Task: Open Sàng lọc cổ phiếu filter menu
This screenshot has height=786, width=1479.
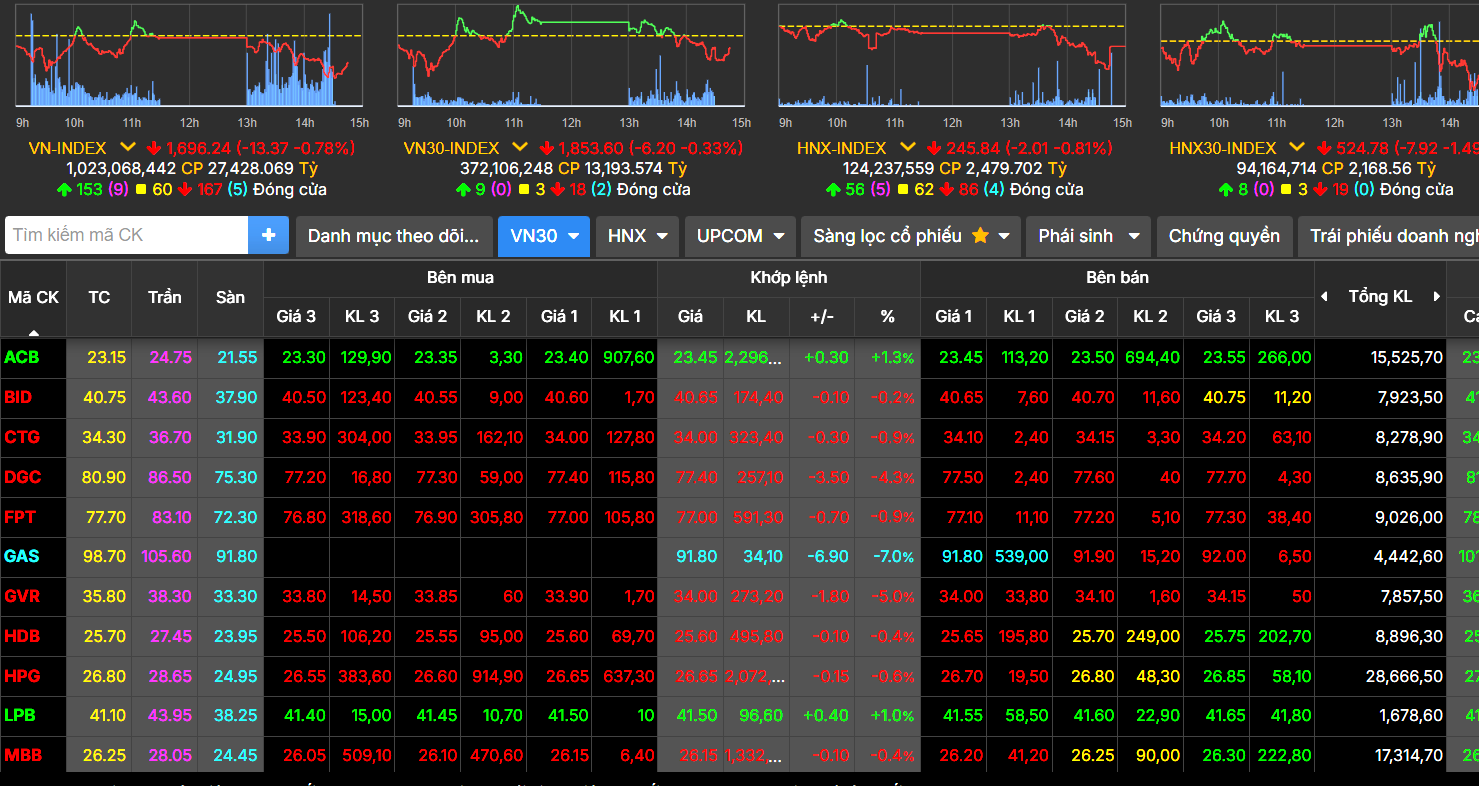Action: point(910,236)
